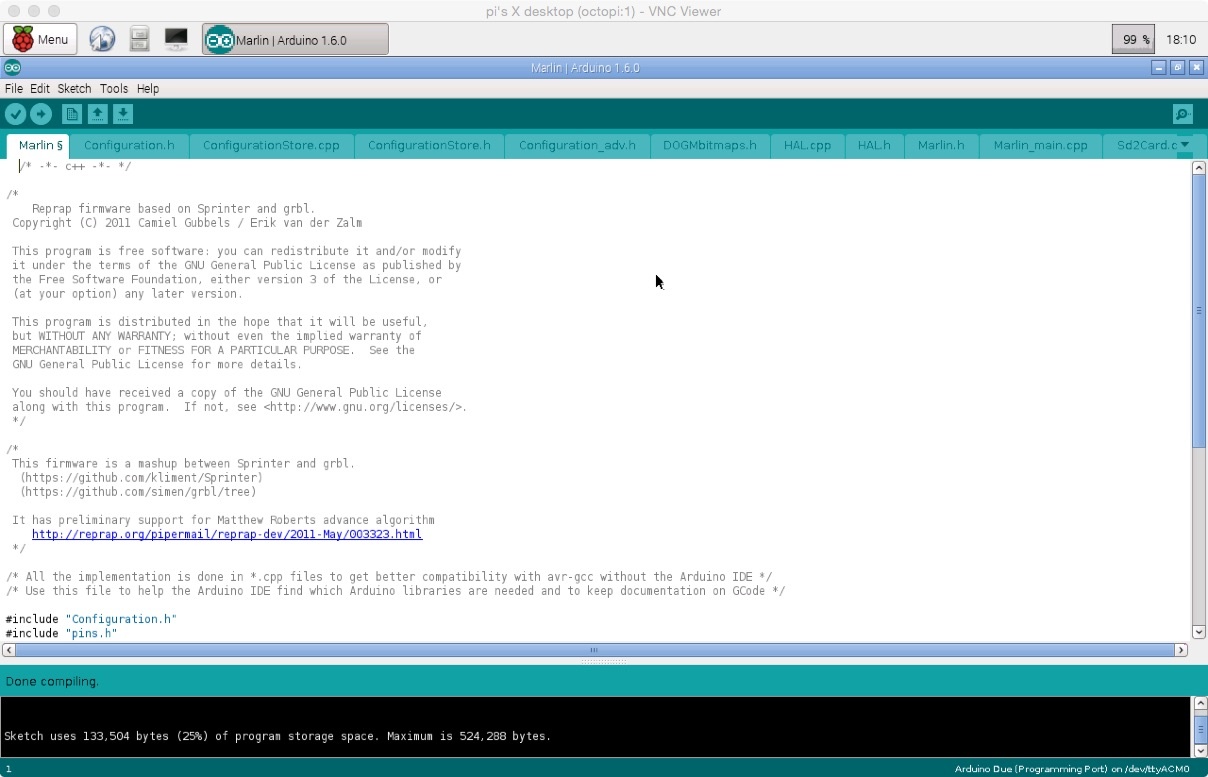Open the Tools menu

114,89
